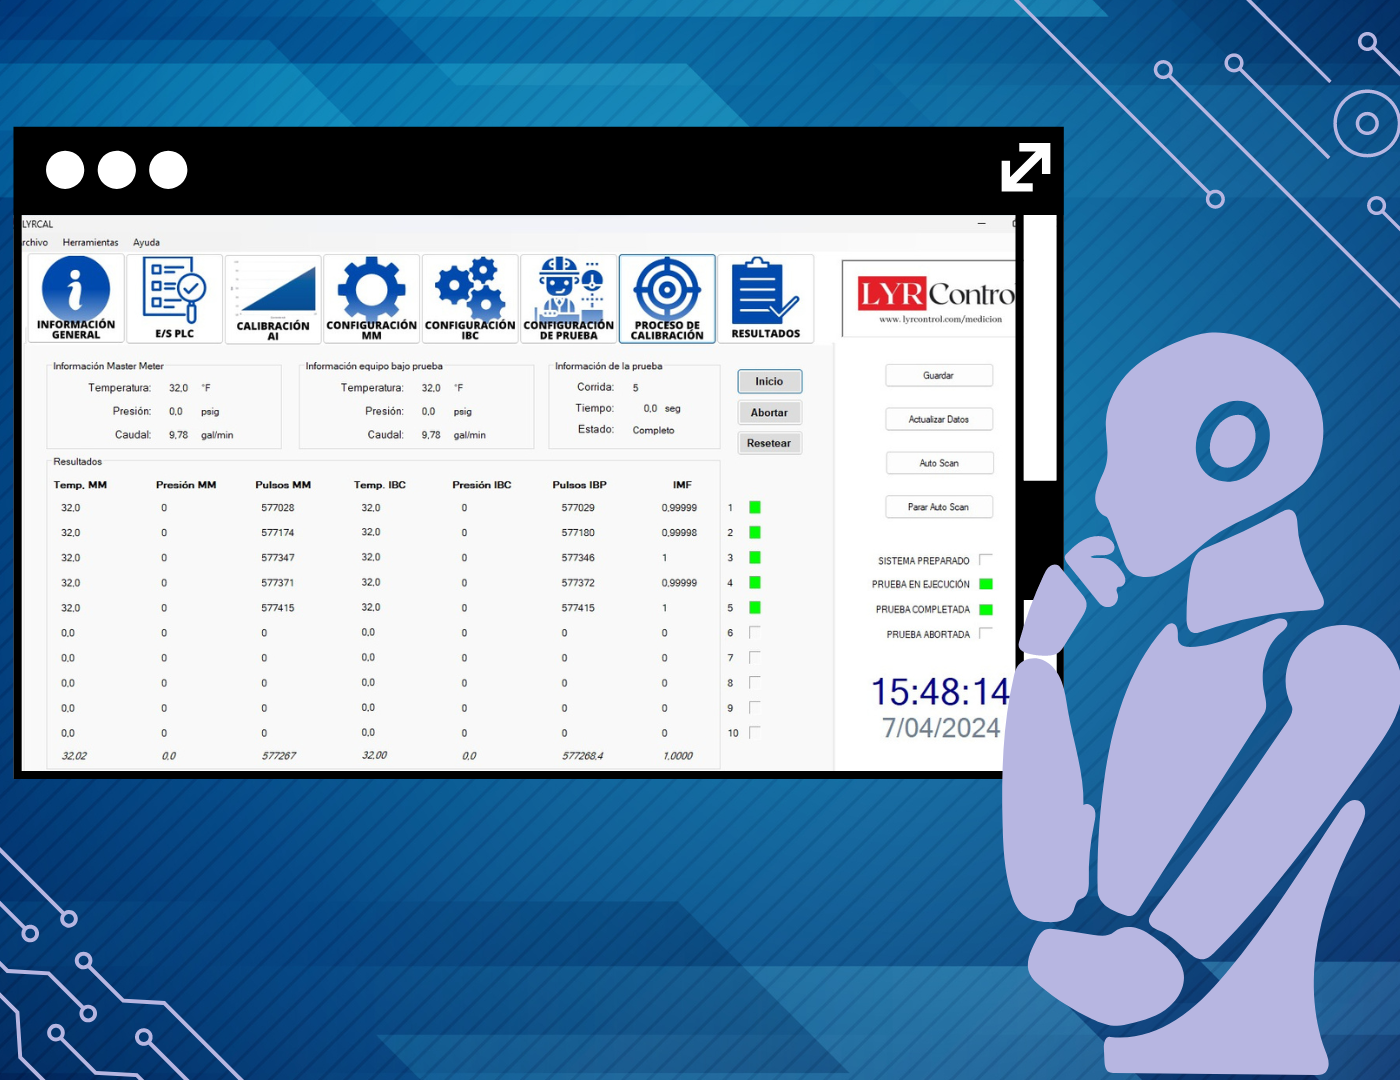Open the Resultados panel
The width and height of the screenshot is (1400, 1080).
pyautogui.click(x=766, y=298)
